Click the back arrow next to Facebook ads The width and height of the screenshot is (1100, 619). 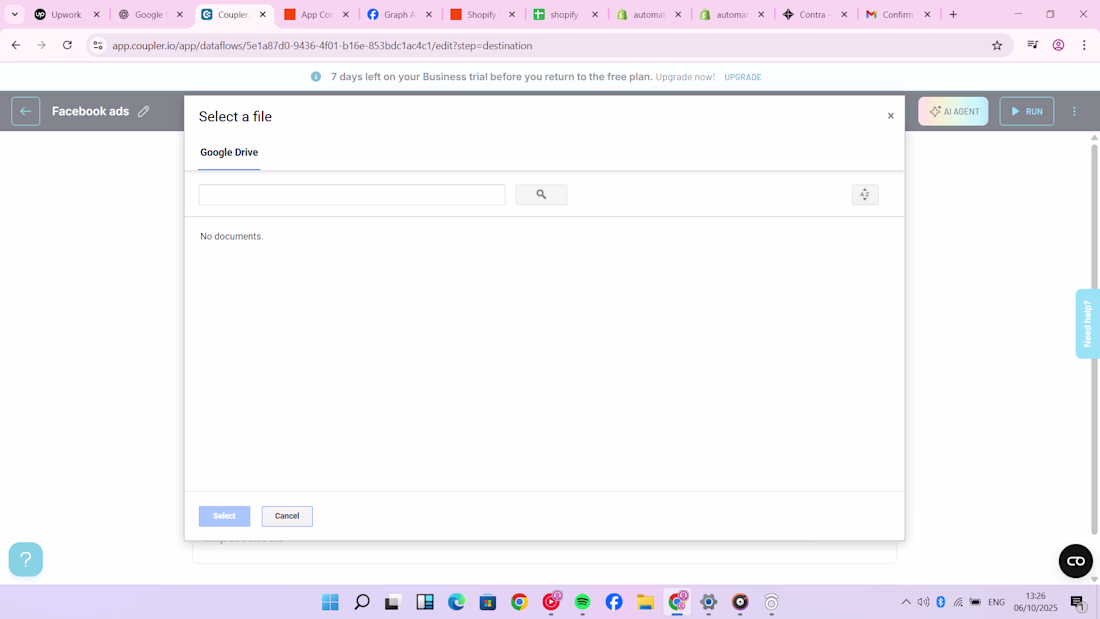[25, 111]
